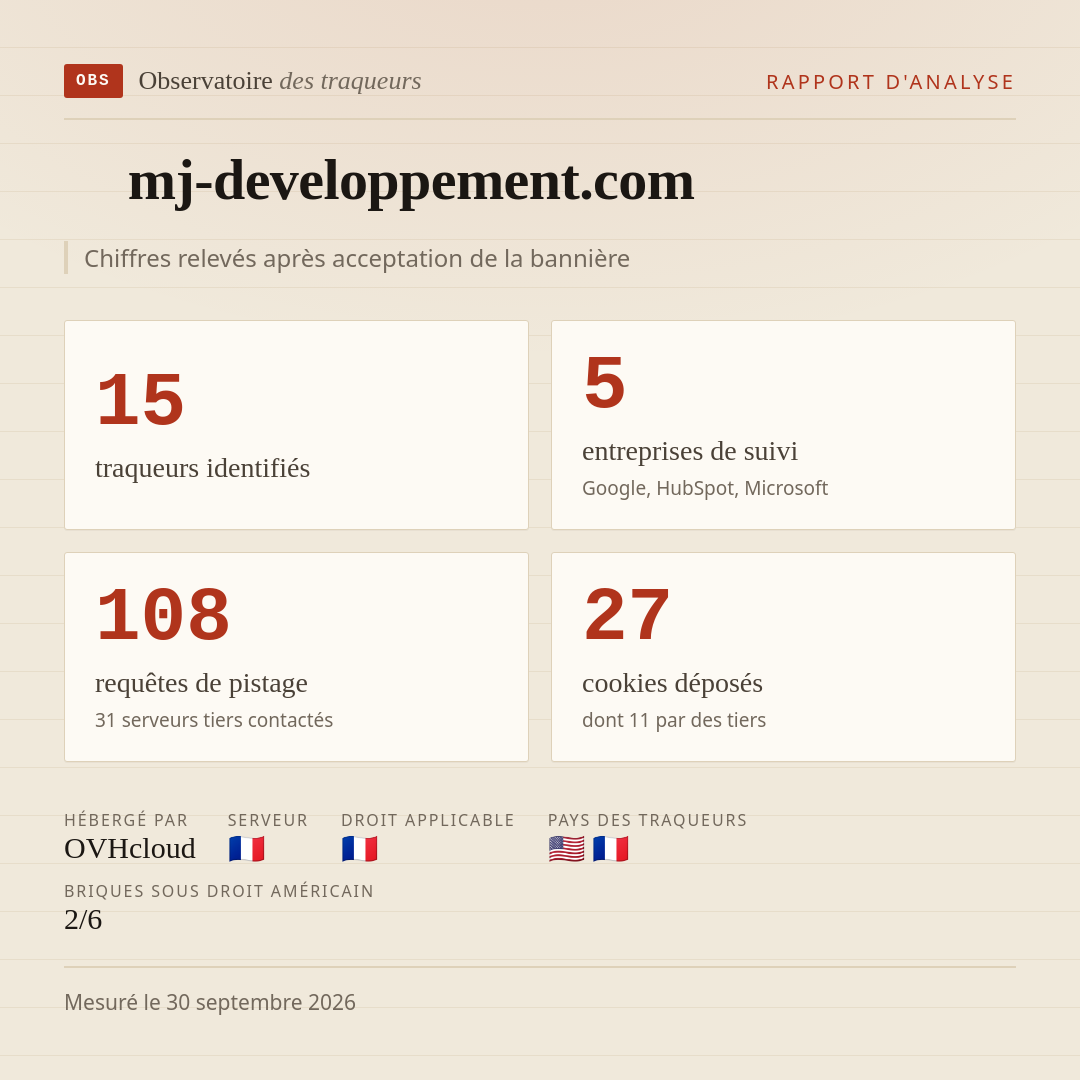Click the entreprises de suivi label
Screen dimensions: 1080x1080
point(689,451)
